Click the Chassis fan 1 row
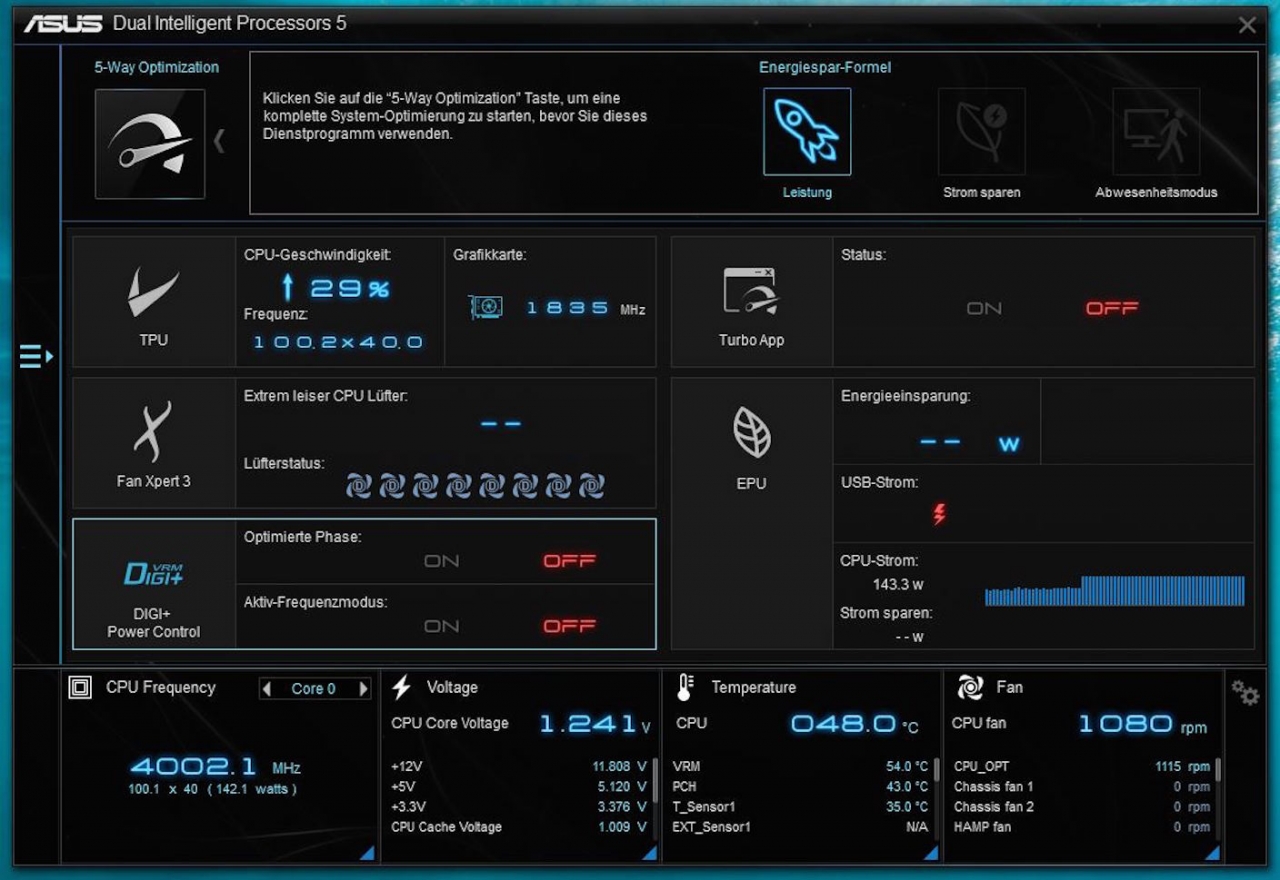Screen dimensions: 1280x880 (x=1083, y=787)
